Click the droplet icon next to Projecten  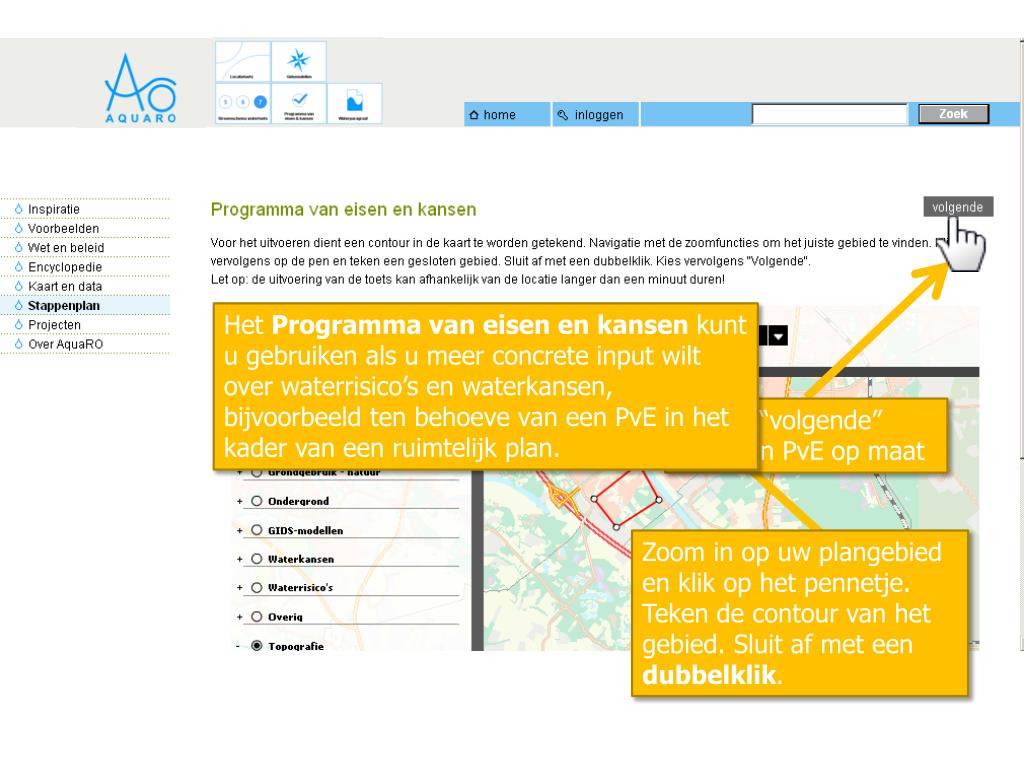18,325
